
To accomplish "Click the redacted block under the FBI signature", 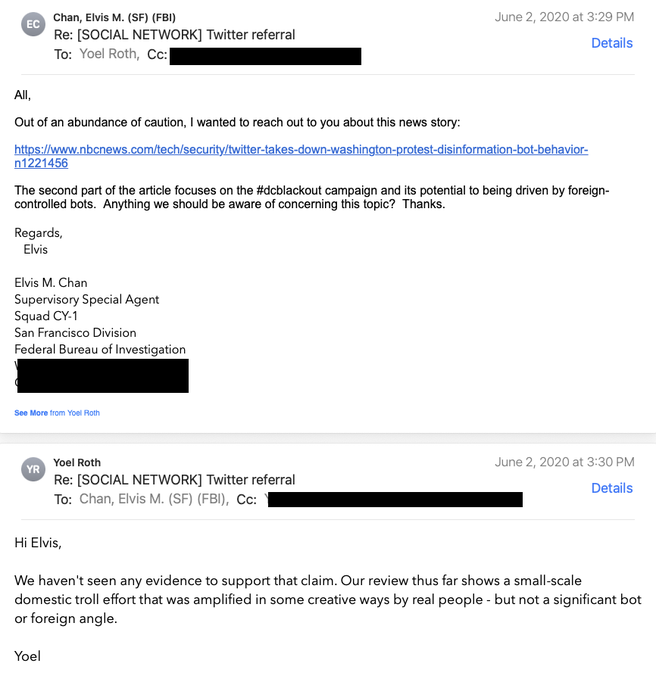I will coord(102,375).
